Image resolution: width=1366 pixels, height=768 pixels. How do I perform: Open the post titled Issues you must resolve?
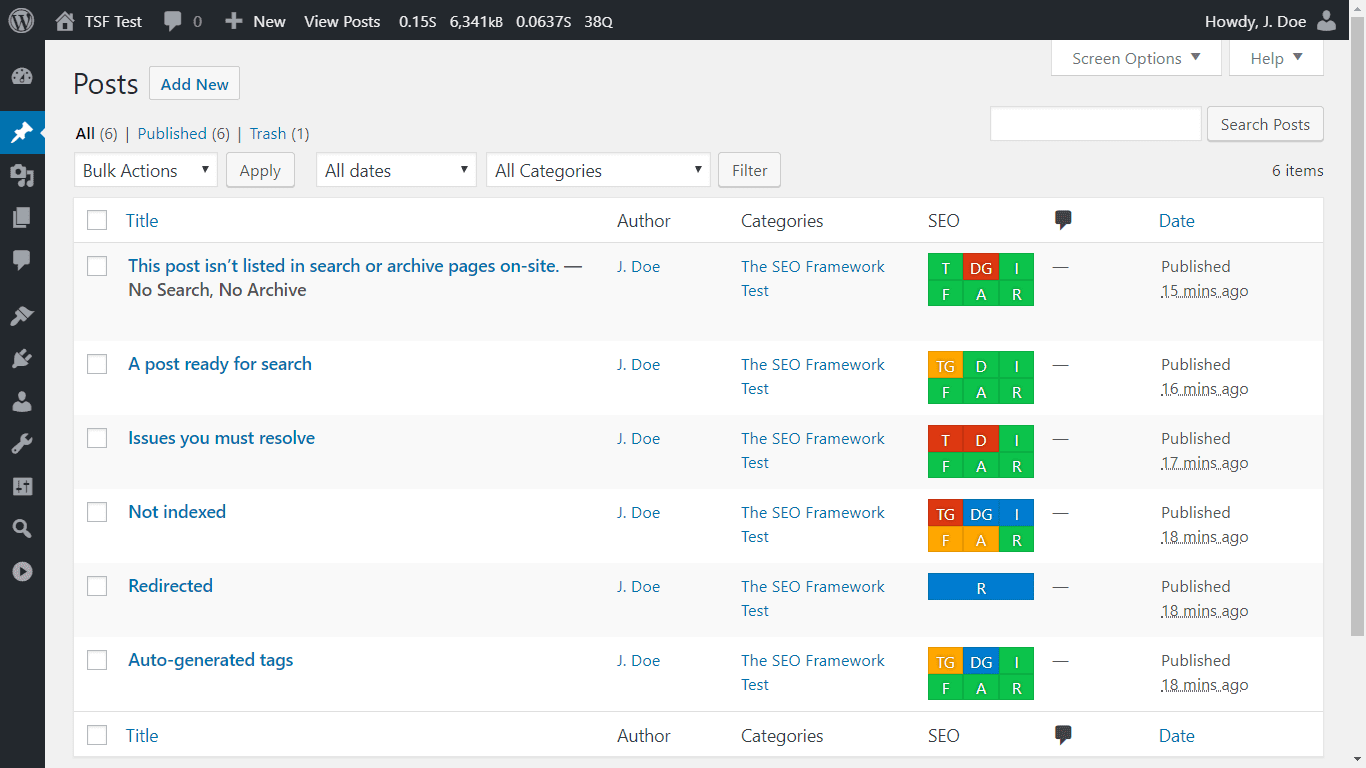coord(221,437)
